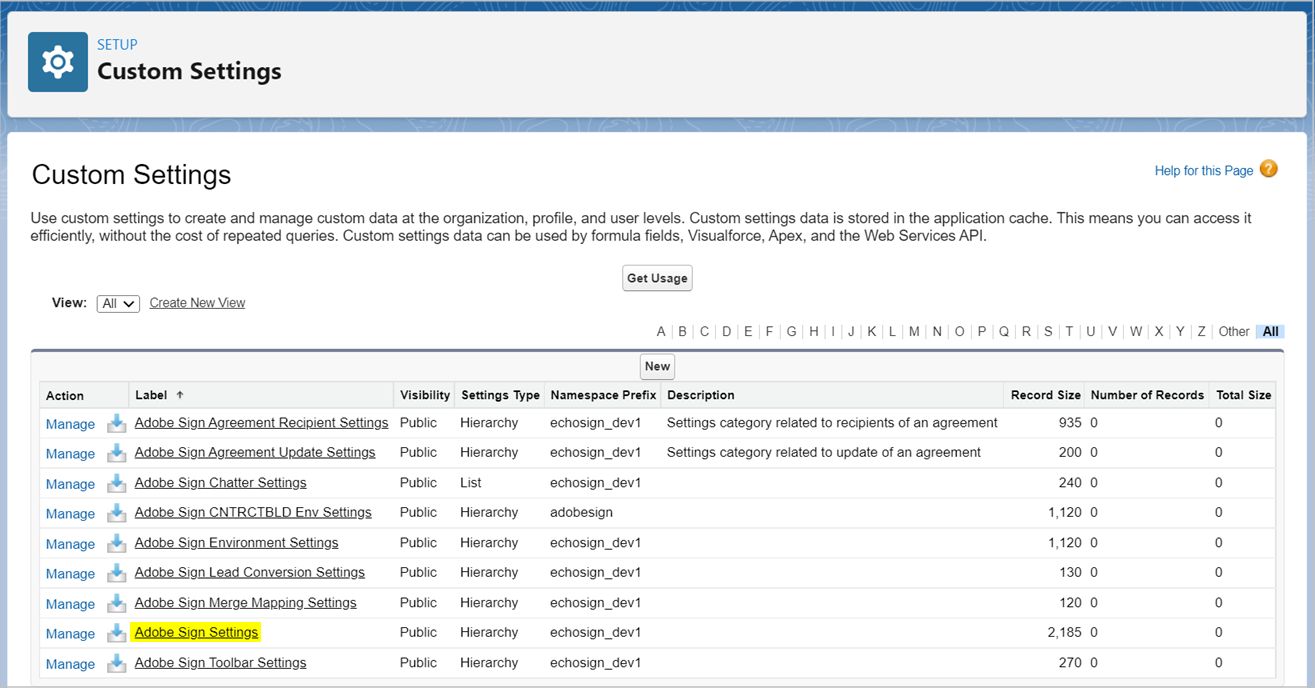Open the highlighted Adobe Sign Settings label
Image resolution: width=1315 pixels, height=688 pixels.
coord(197,632)
